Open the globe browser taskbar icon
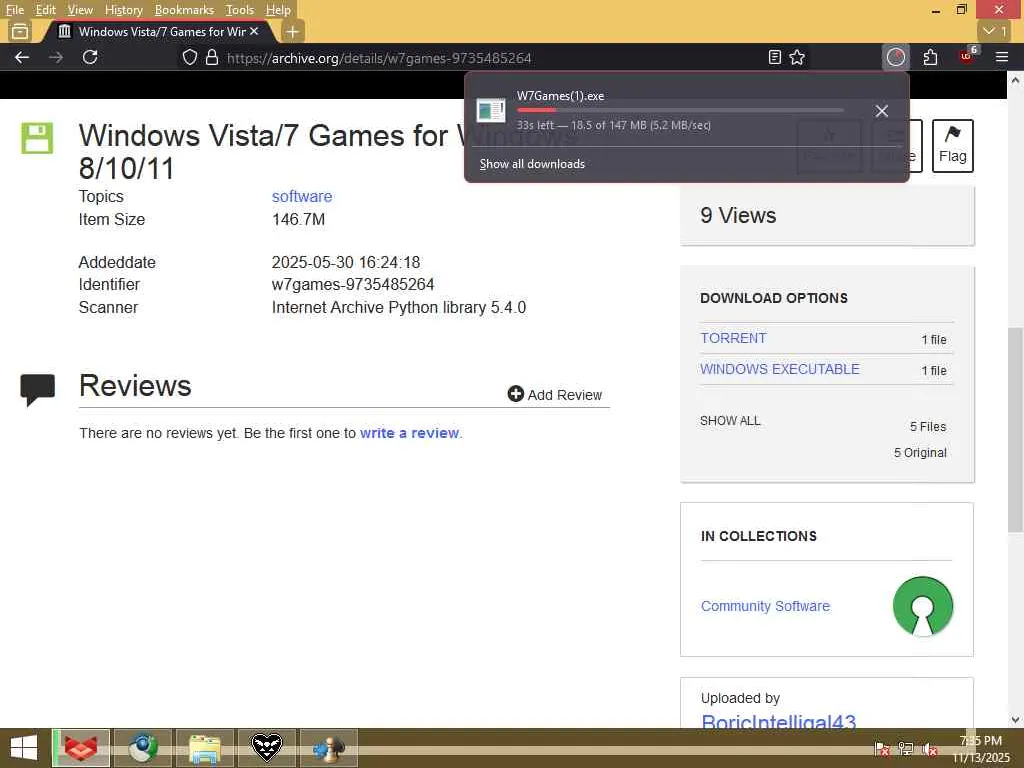Screen dimensions: 1024x768 click(x=142, y=748)
